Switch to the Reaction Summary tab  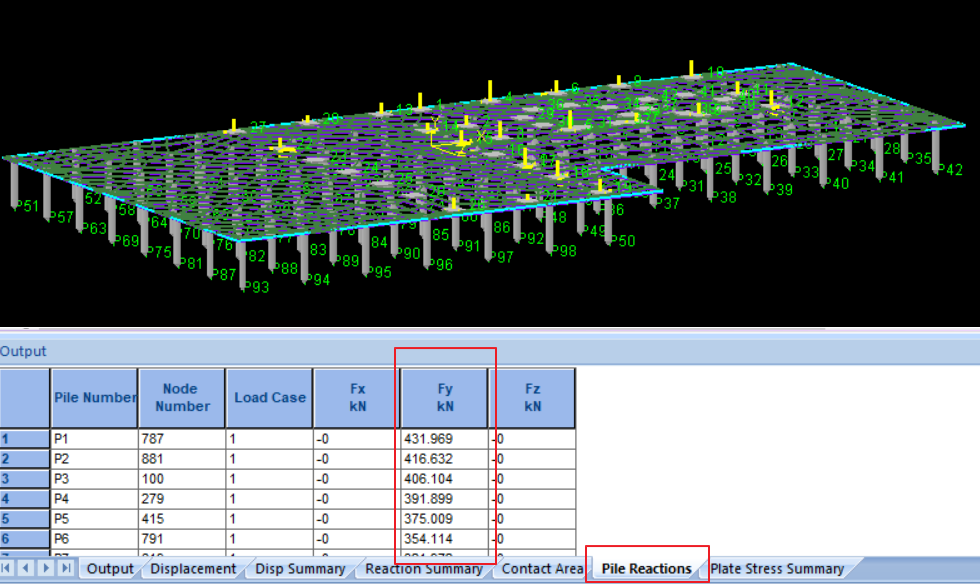tap(424, 569)
